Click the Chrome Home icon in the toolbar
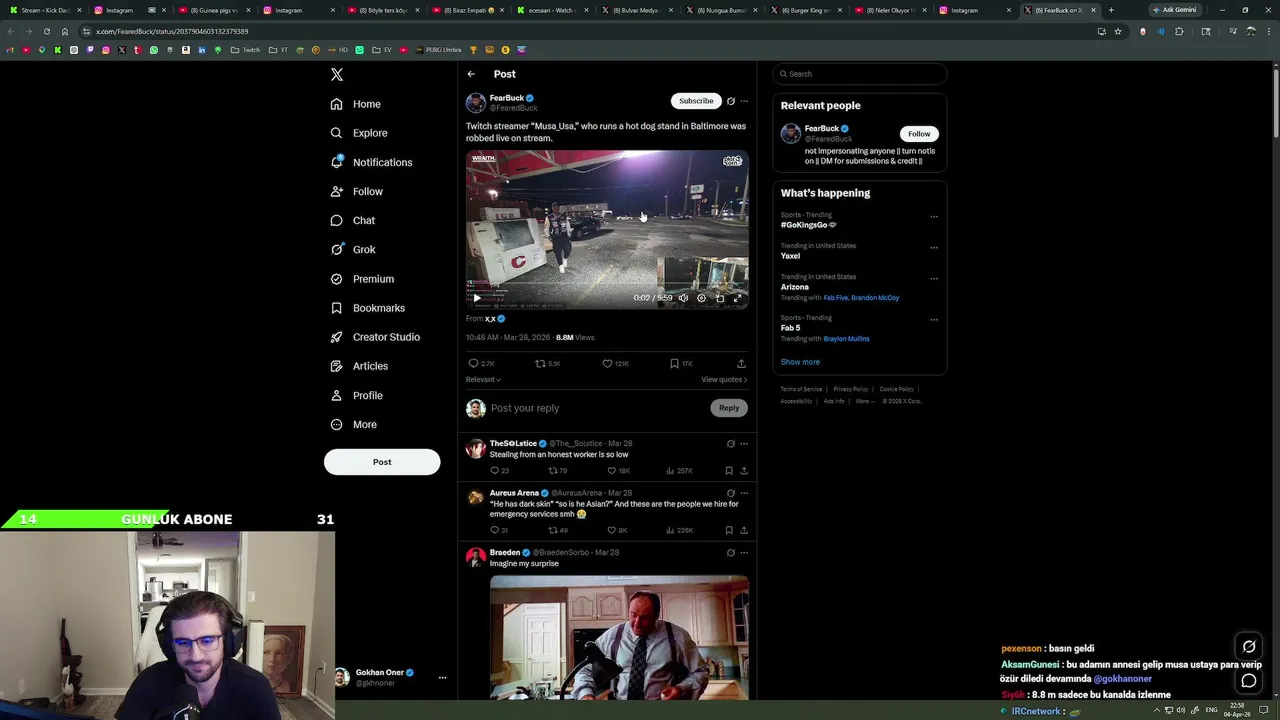This screenshot has width=1280, height=720. click(x=65, y=31)
